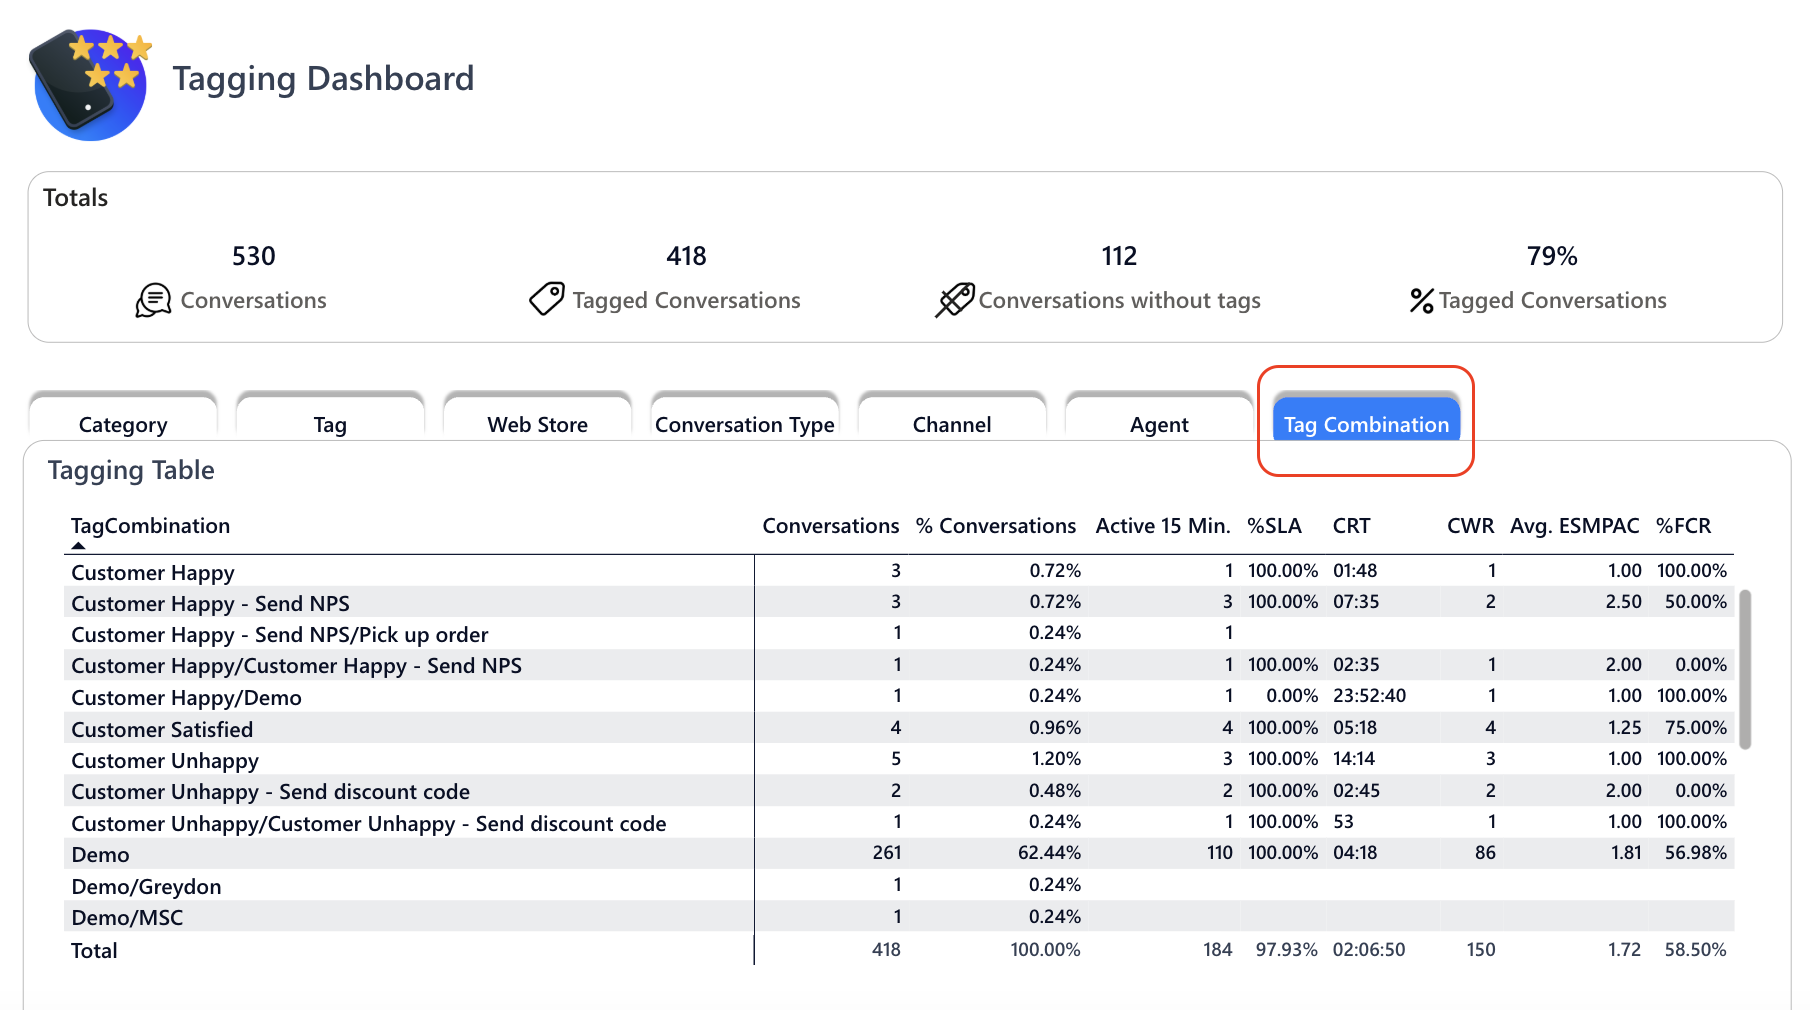Click the table's vertical scrollbar

pyautogui.click(x=1745, y=670)
